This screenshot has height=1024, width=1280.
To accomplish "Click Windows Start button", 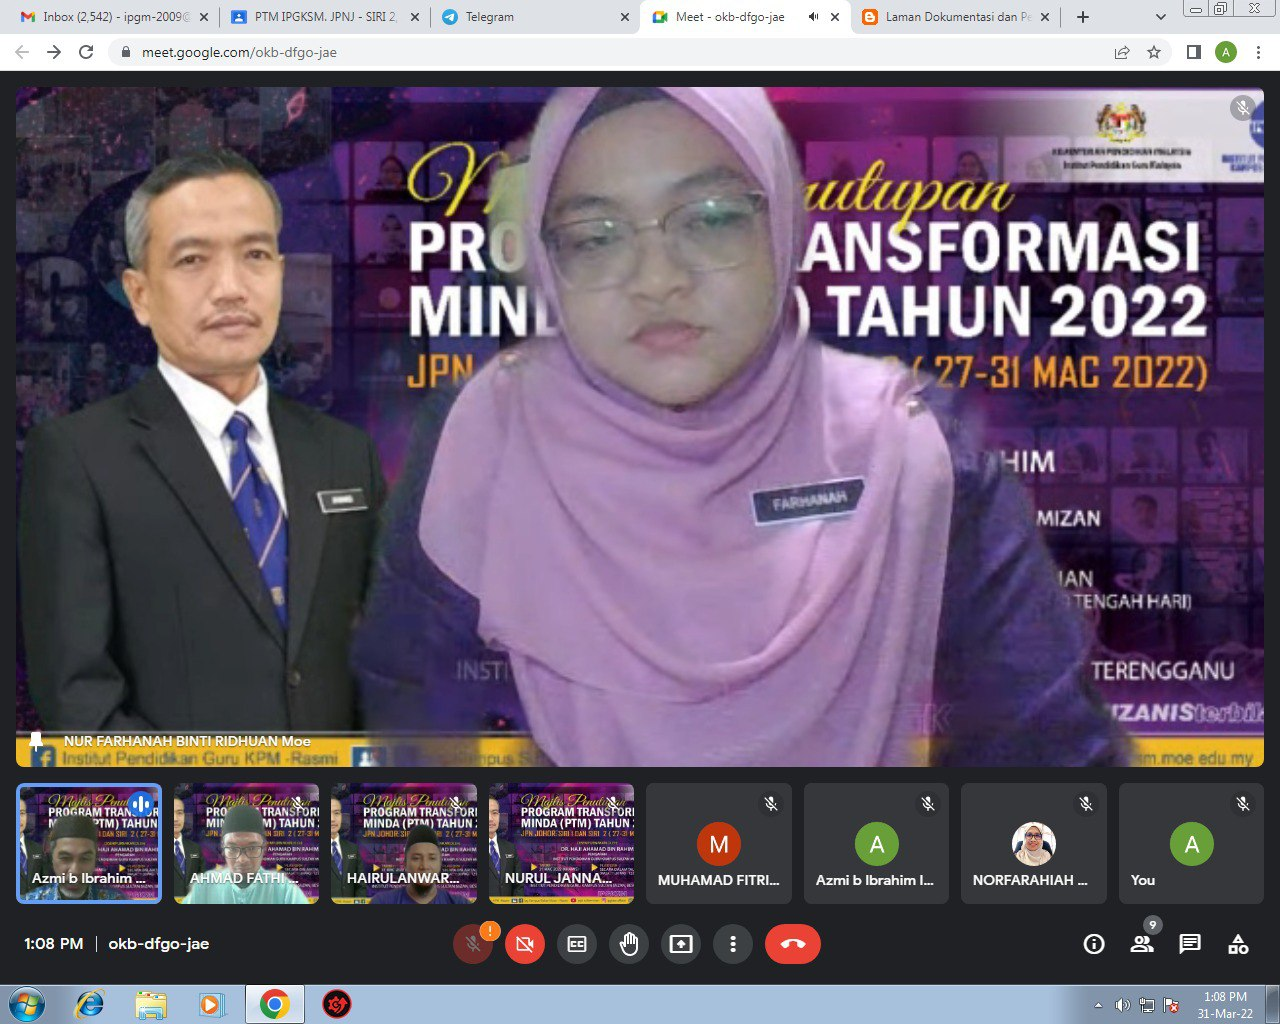I will coord(27,1004).
